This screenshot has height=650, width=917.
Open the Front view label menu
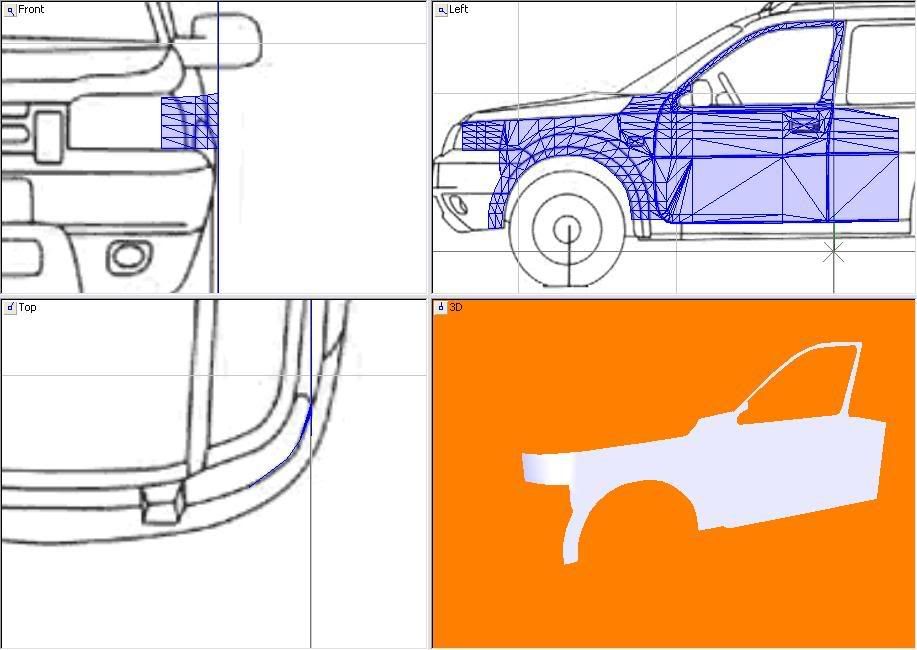(31, 9)
